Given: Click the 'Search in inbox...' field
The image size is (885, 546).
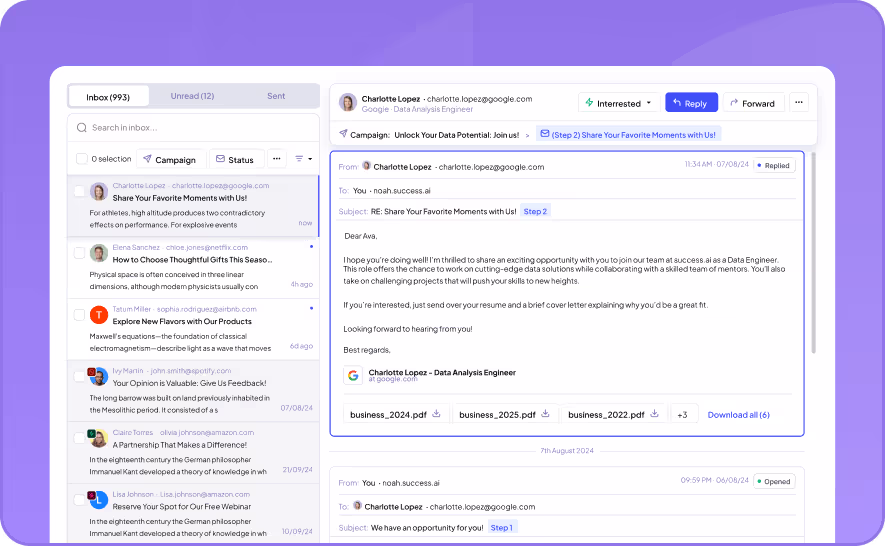Looking at the screenshot, I should pos(194,128).
